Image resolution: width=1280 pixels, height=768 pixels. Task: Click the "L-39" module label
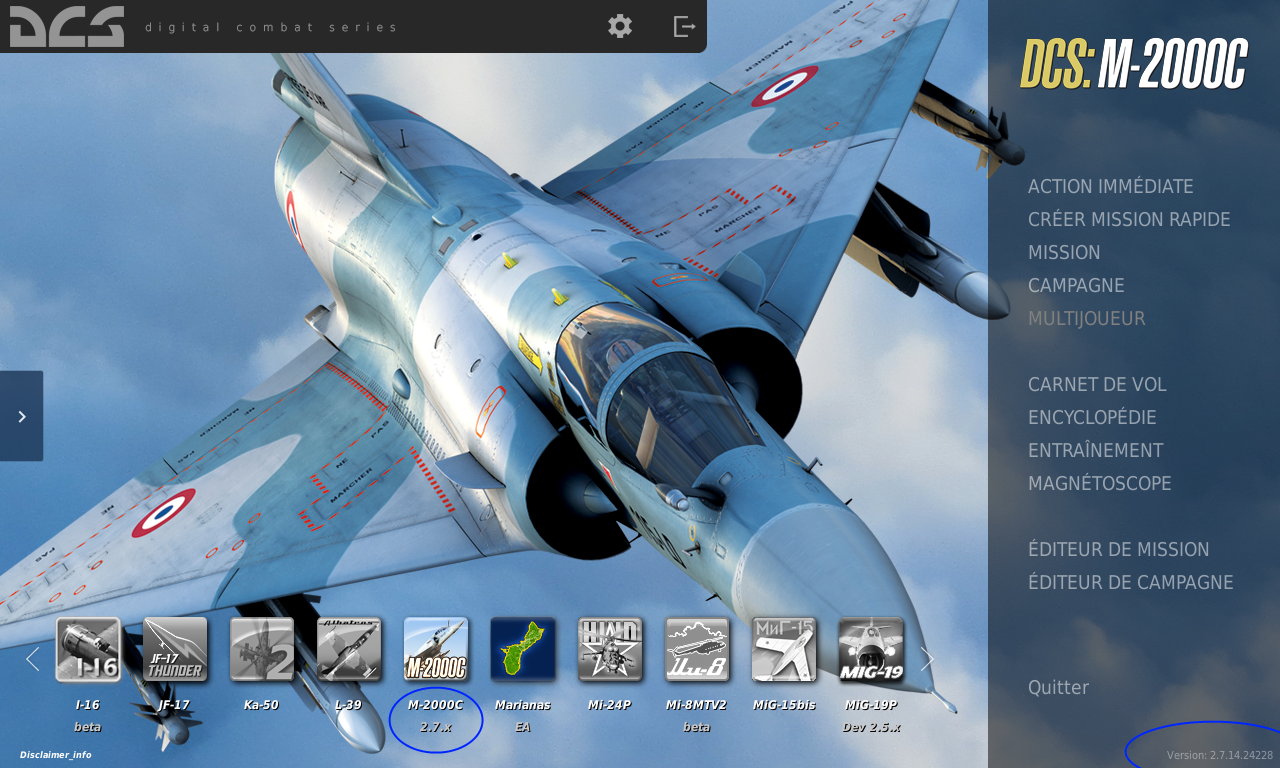(348, 705)
